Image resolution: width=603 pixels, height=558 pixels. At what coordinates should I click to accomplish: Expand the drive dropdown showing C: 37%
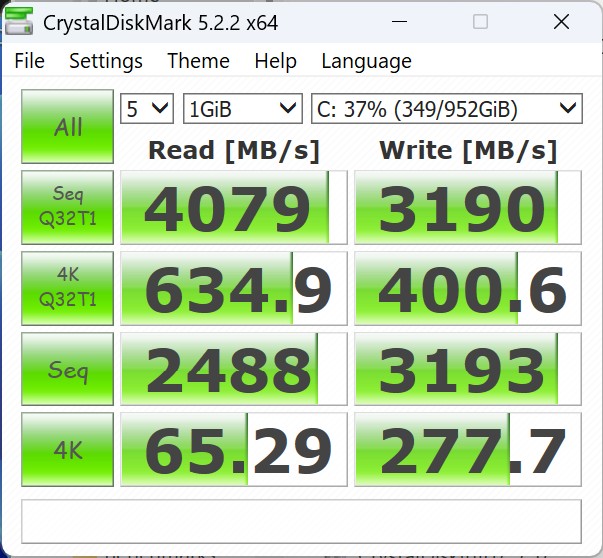point(446,109)
